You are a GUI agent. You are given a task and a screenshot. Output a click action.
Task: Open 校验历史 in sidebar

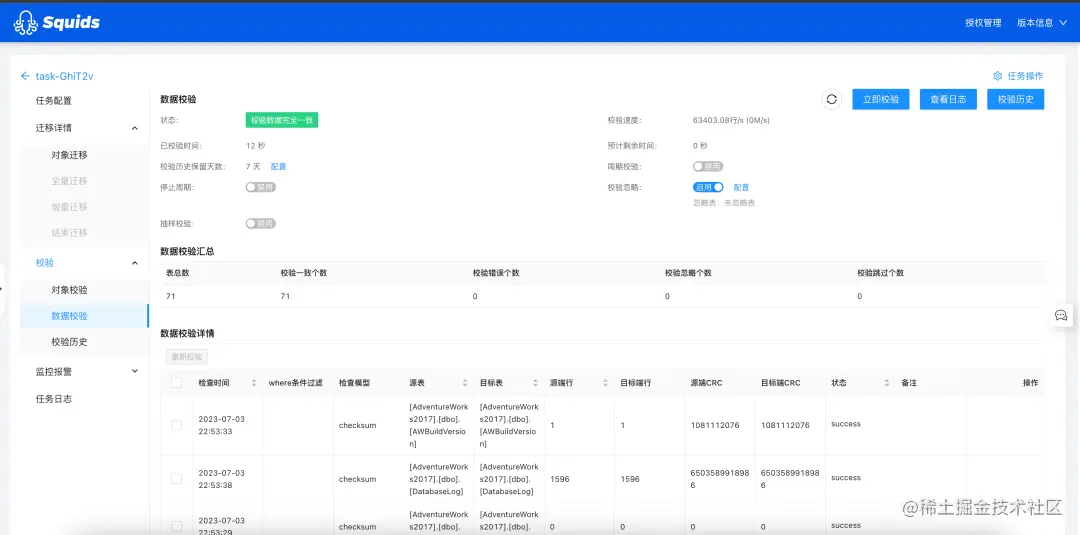tap(70, 342)
